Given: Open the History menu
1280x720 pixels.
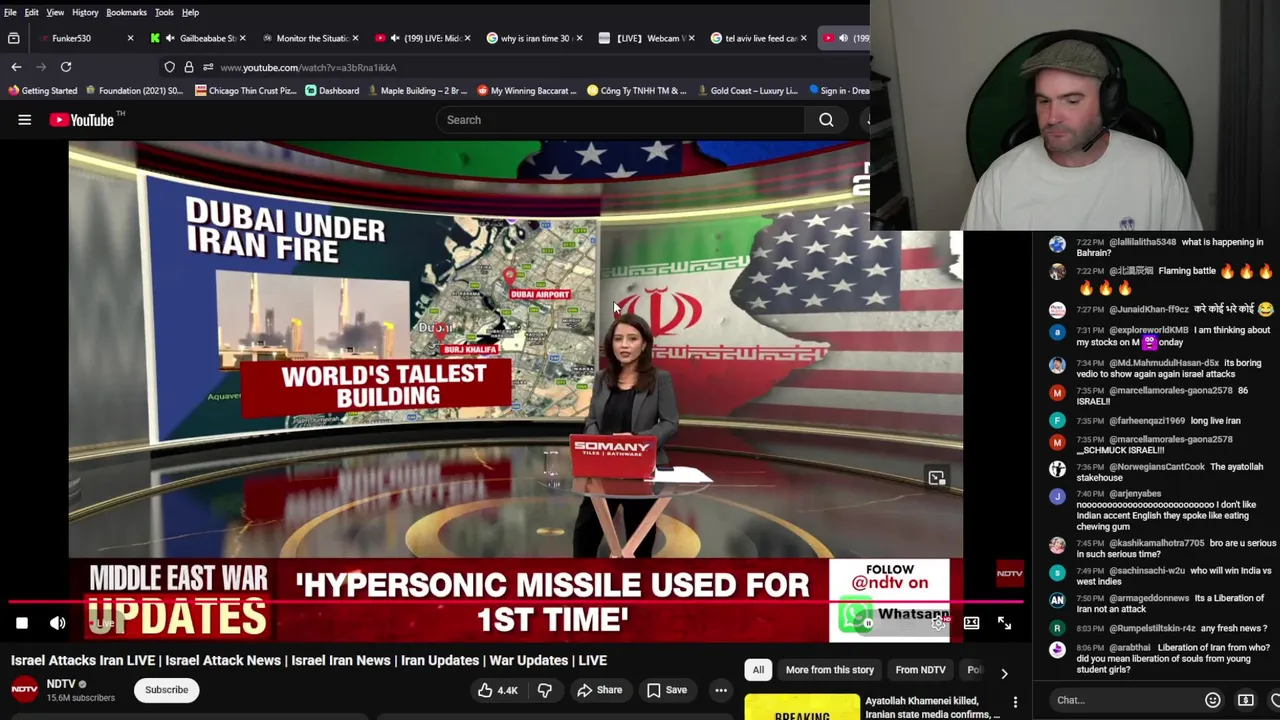Looking at the screenshot, I should [x=85, y=12].
